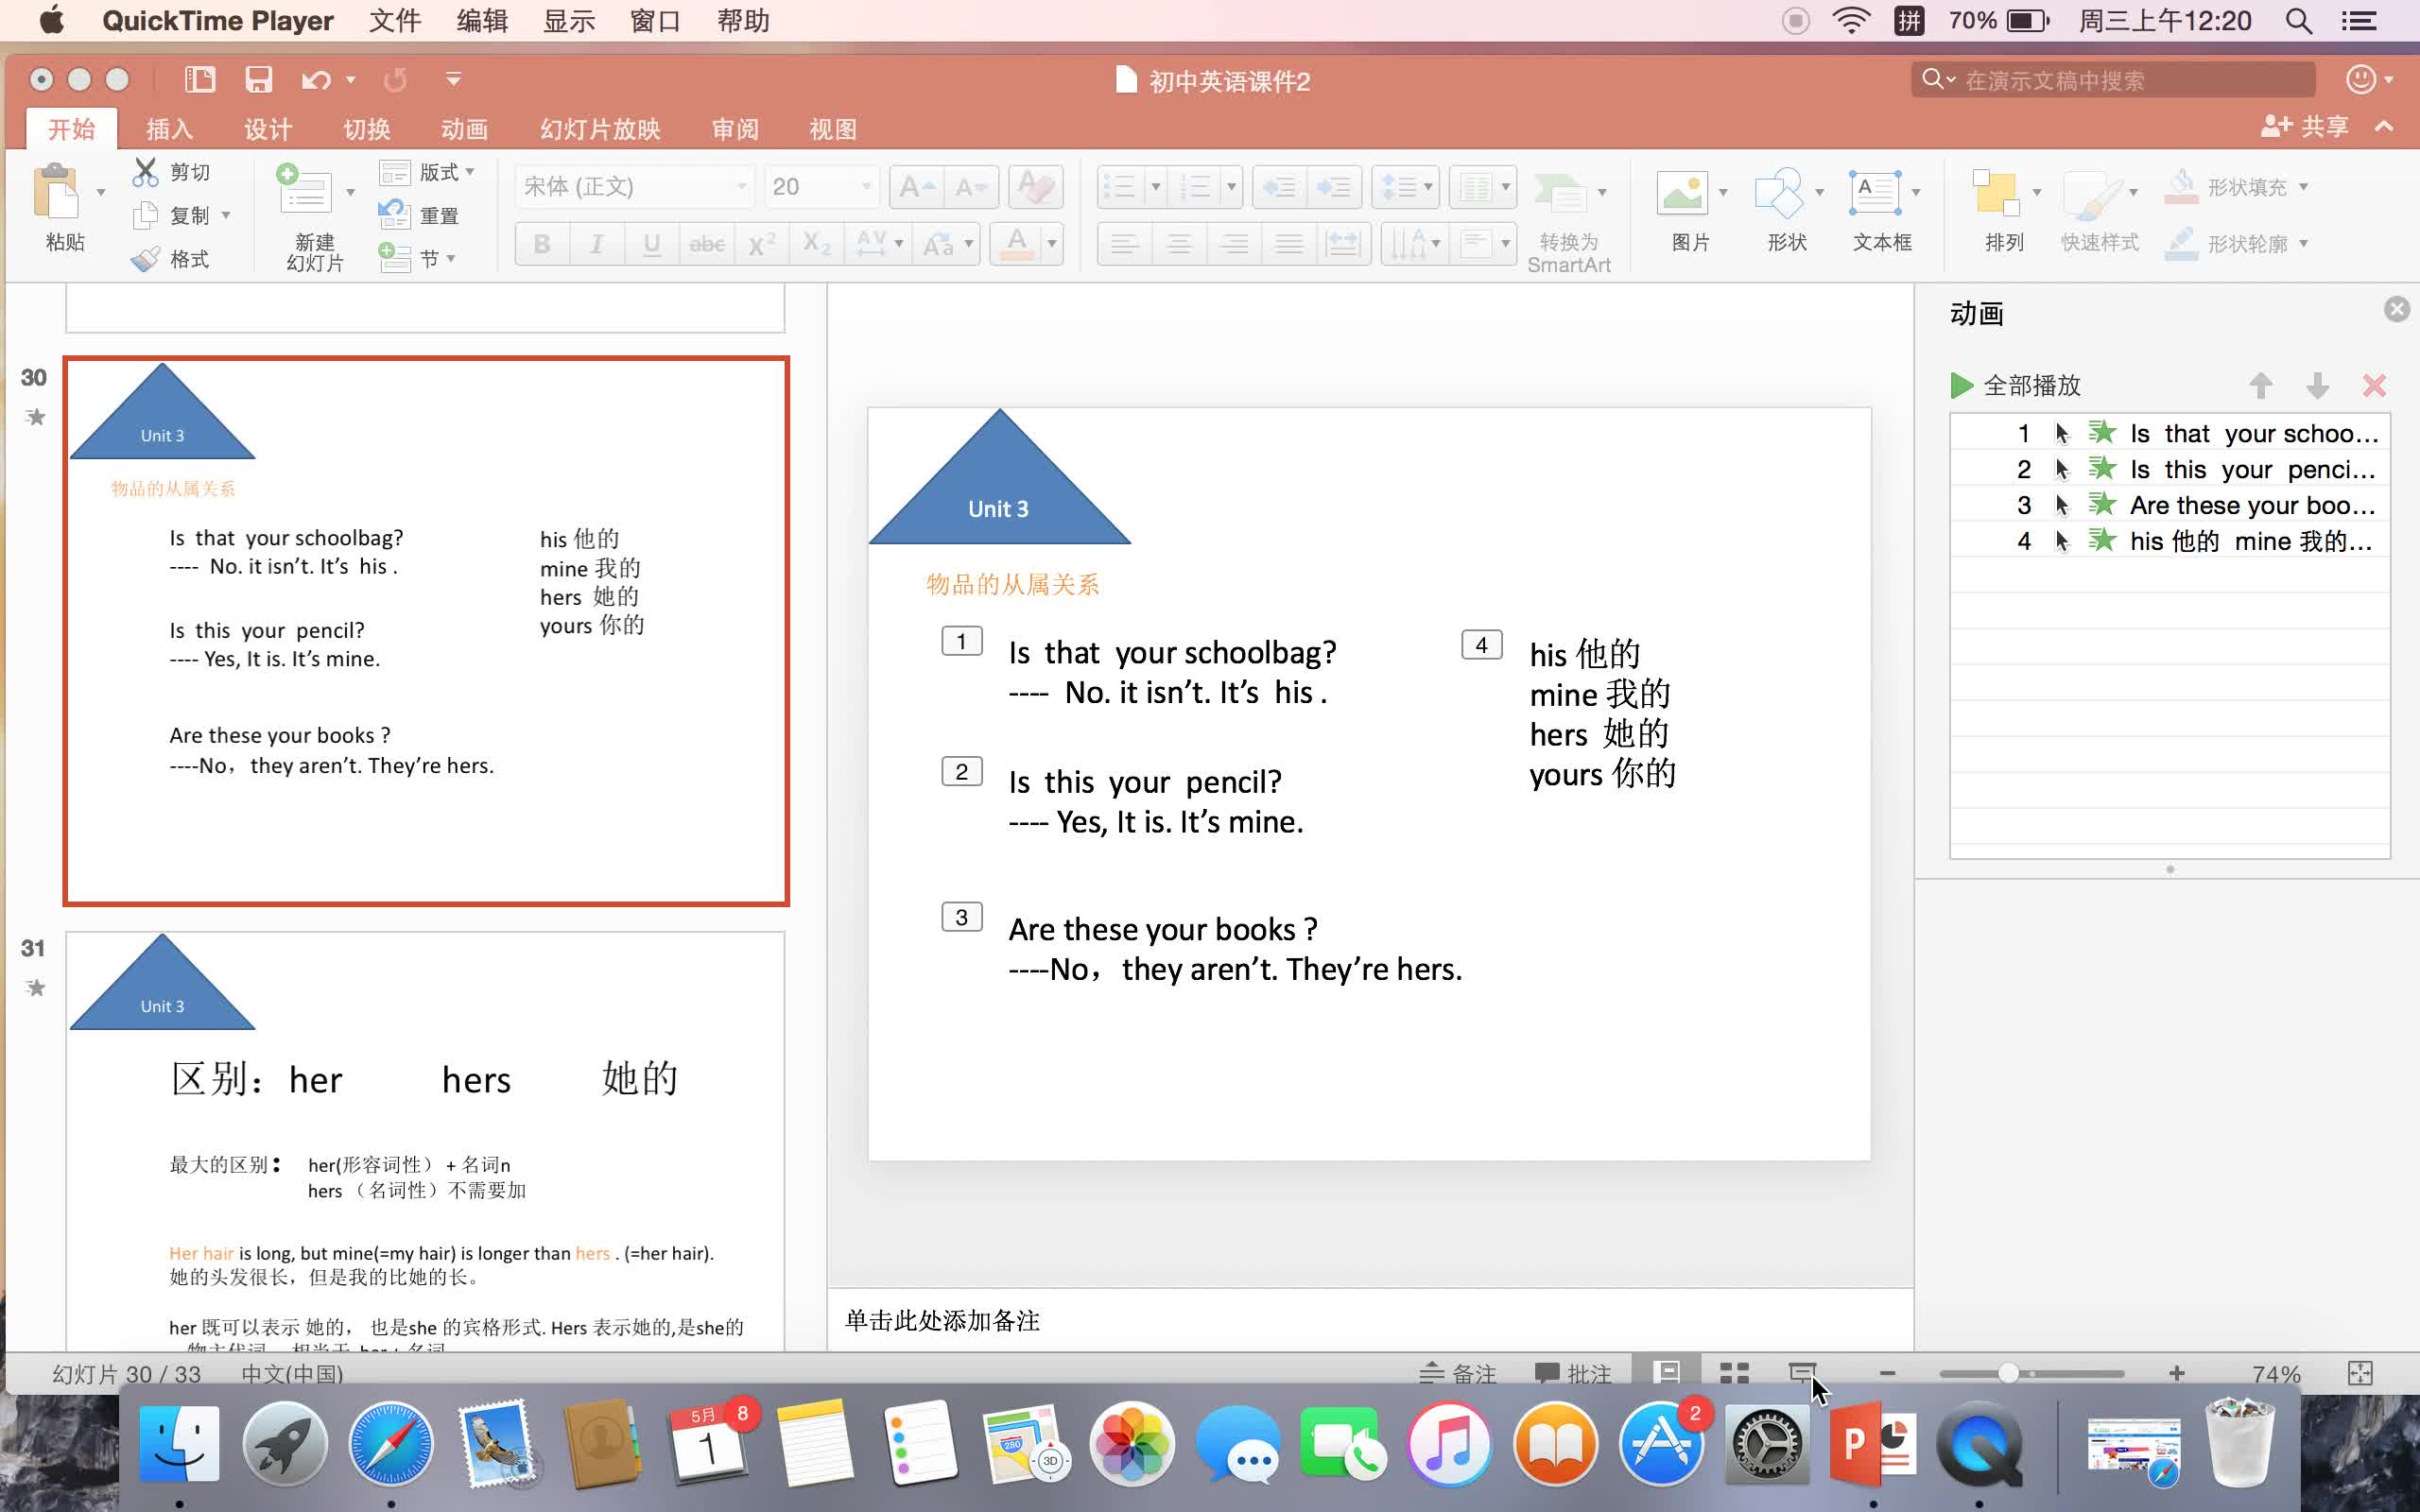The image size is (2420, 1512).
Task: Open the Transitions tab
Action: coord(366,129)
